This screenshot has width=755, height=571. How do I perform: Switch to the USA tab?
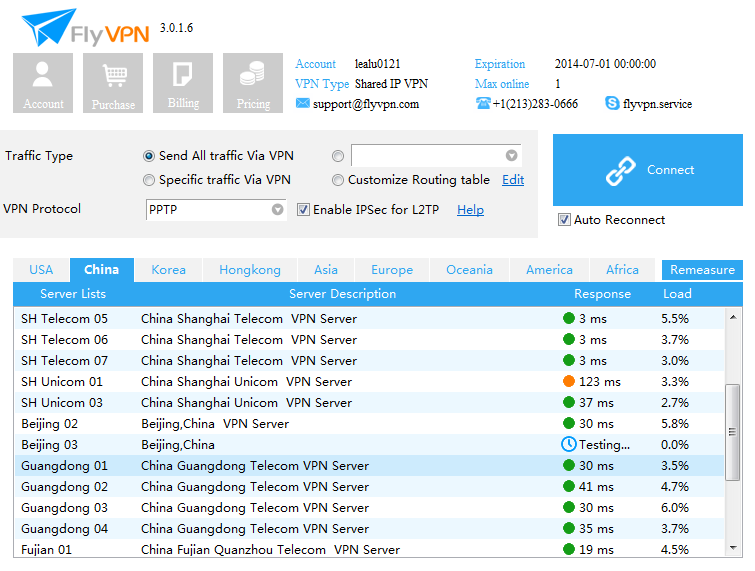point(41,270)
